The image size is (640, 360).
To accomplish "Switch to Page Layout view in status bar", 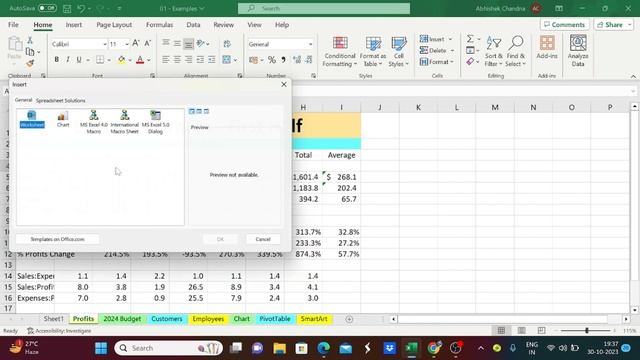I will click(521, 331).
